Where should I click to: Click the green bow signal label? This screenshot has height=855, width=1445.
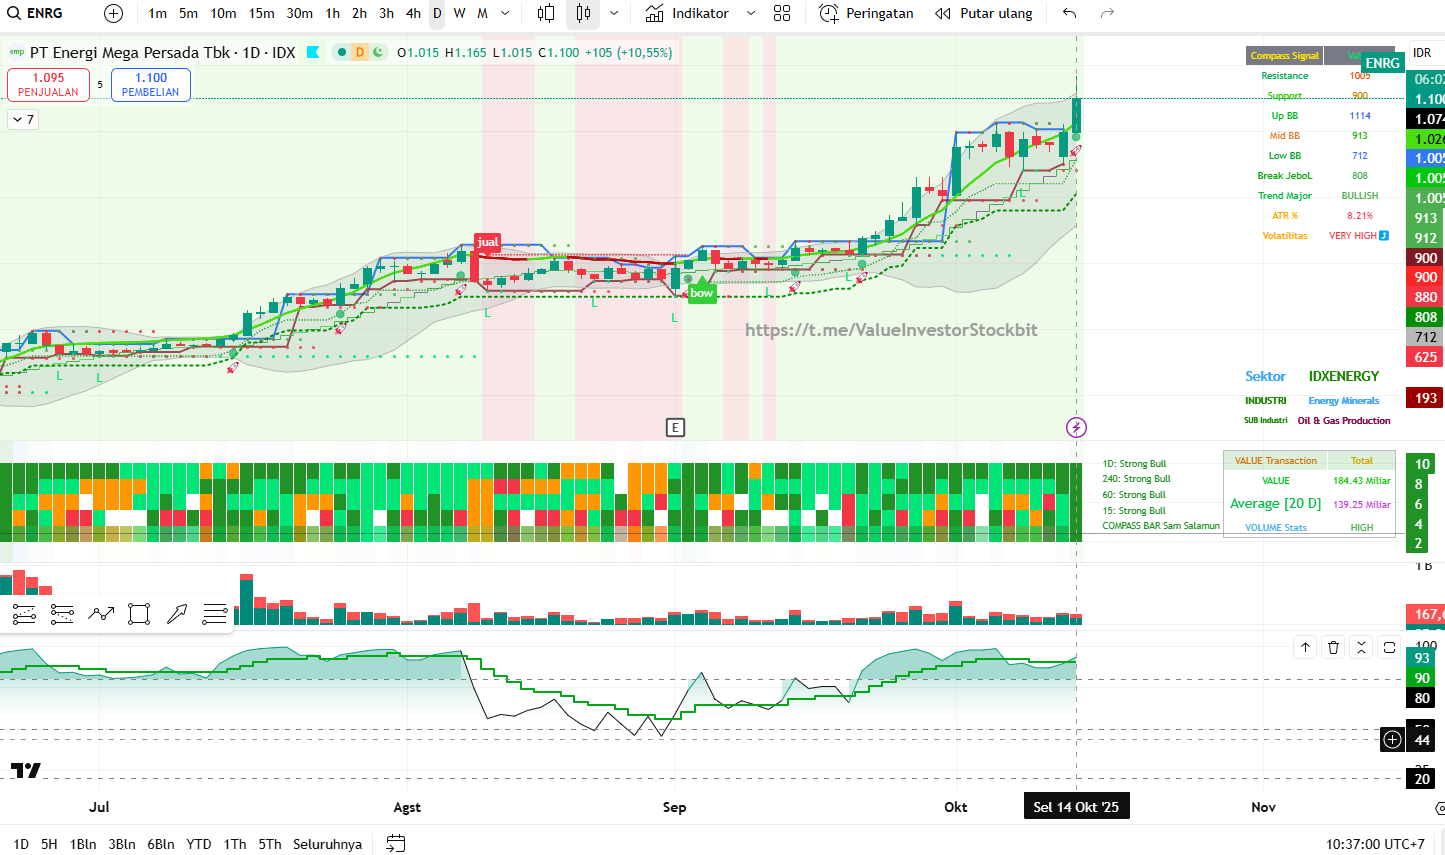[x=702, y=293]
